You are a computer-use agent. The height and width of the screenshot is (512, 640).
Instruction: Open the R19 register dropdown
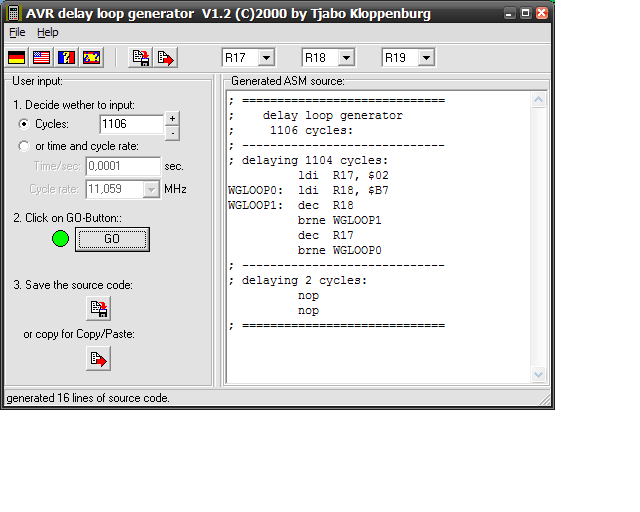pos(427,58)
